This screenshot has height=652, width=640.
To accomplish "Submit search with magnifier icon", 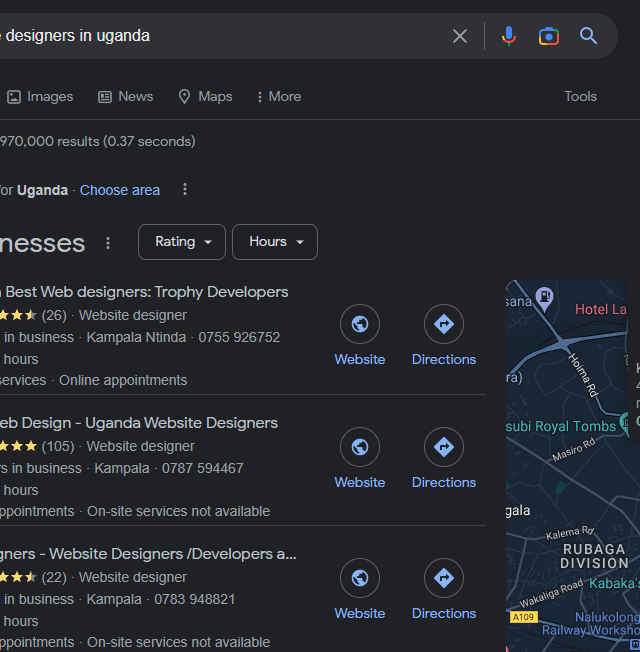I will (588, 36).
